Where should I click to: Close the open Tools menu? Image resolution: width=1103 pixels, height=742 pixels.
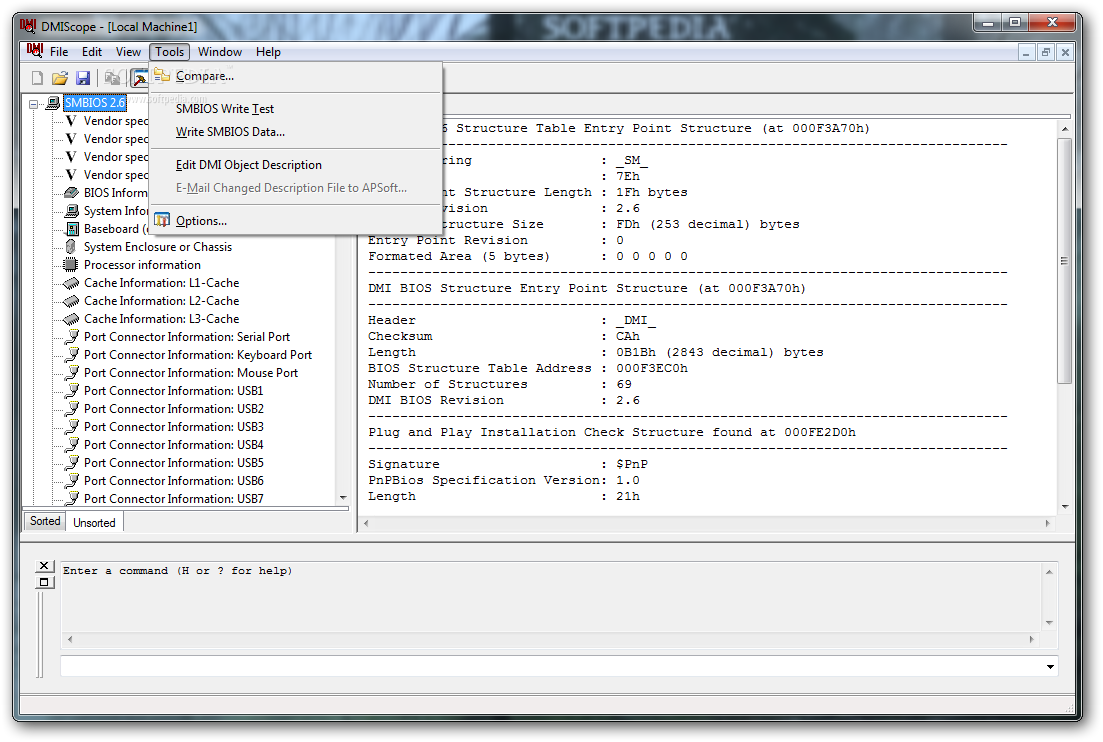[170, 51]
